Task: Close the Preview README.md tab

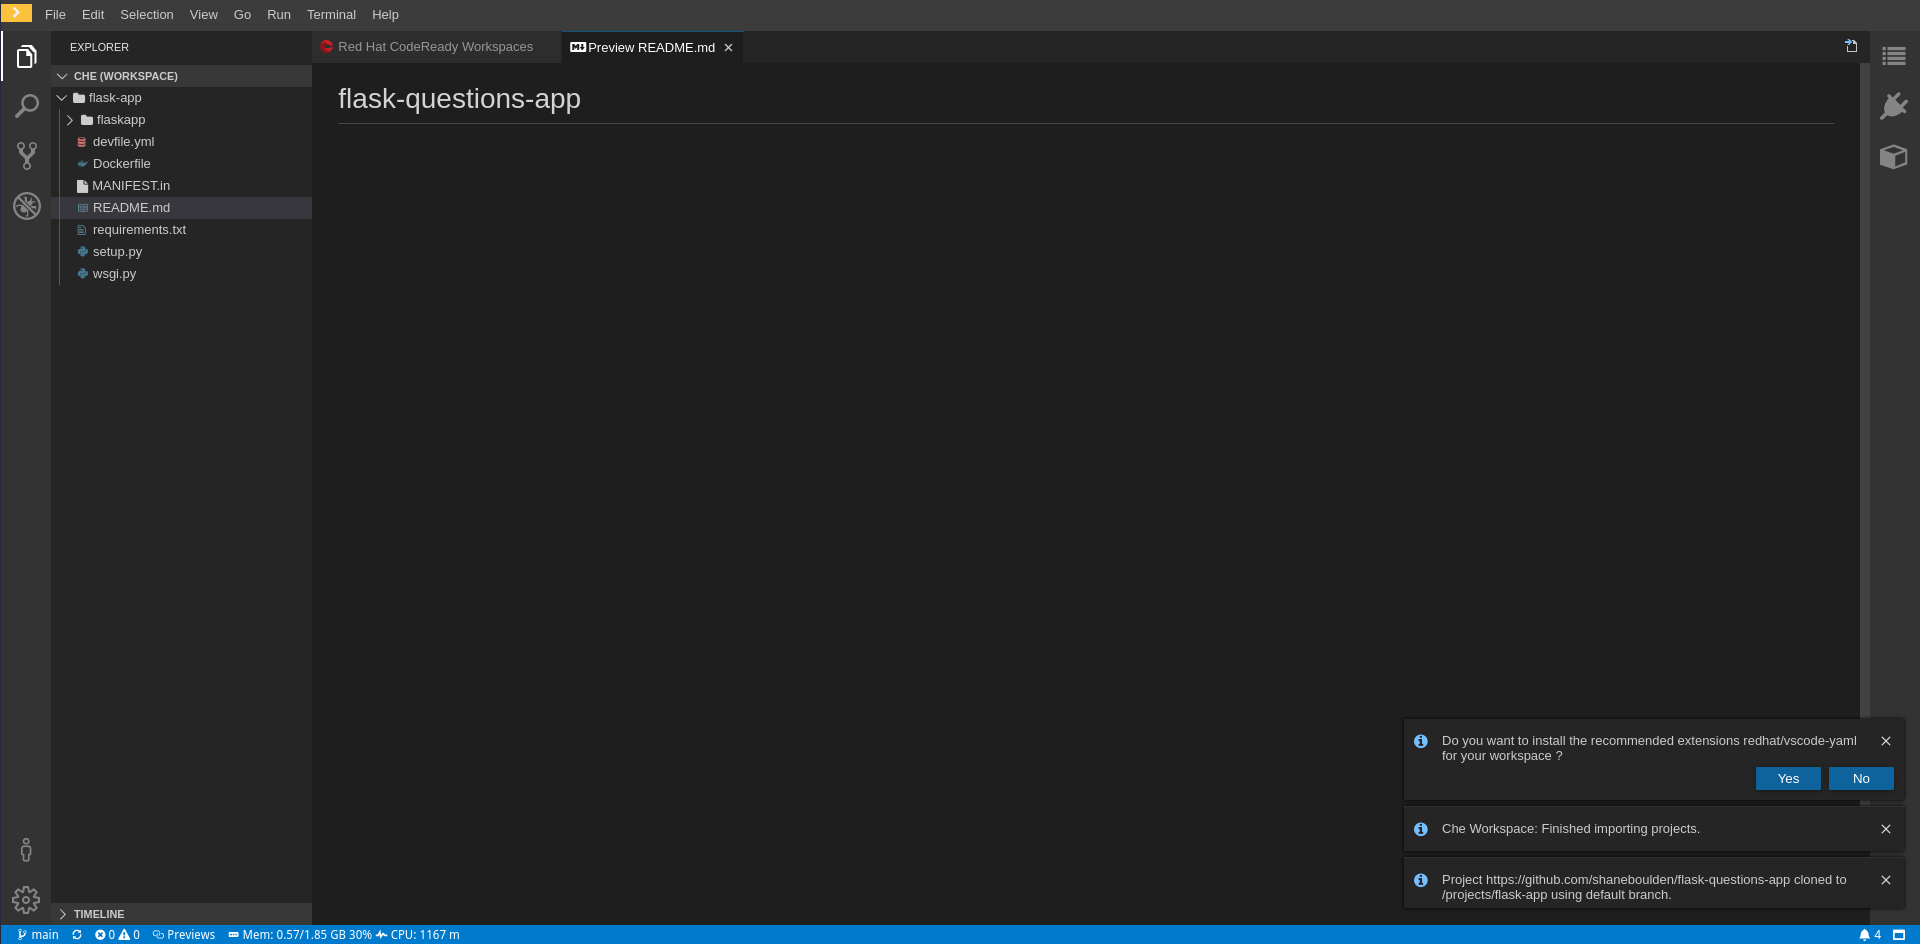Action: point(728,48)
